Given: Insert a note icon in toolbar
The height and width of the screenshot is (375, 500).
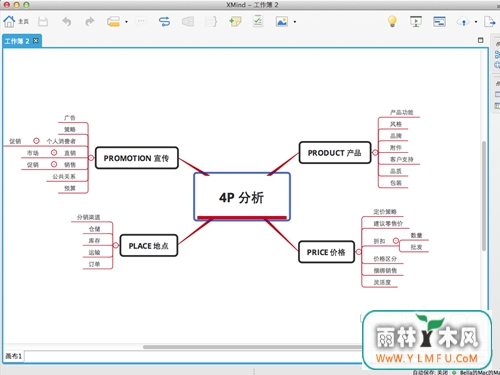Looking at the screenshot, I should [x=235, y=22].
